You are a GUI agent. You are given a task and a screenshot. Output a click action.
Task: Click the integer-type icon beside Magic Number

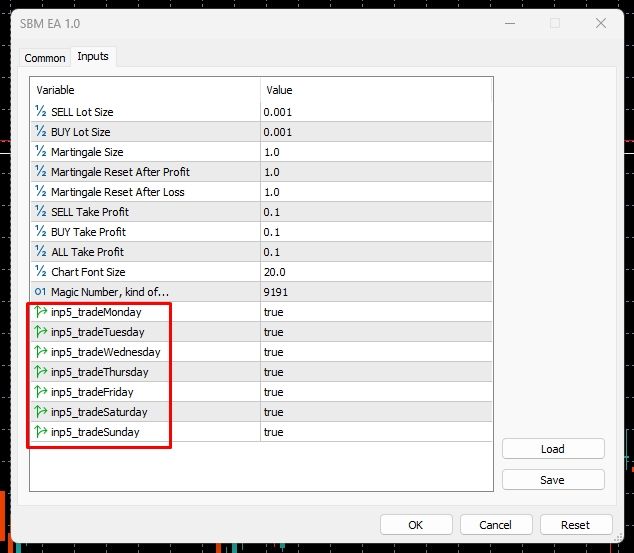[x=40, y=291]
